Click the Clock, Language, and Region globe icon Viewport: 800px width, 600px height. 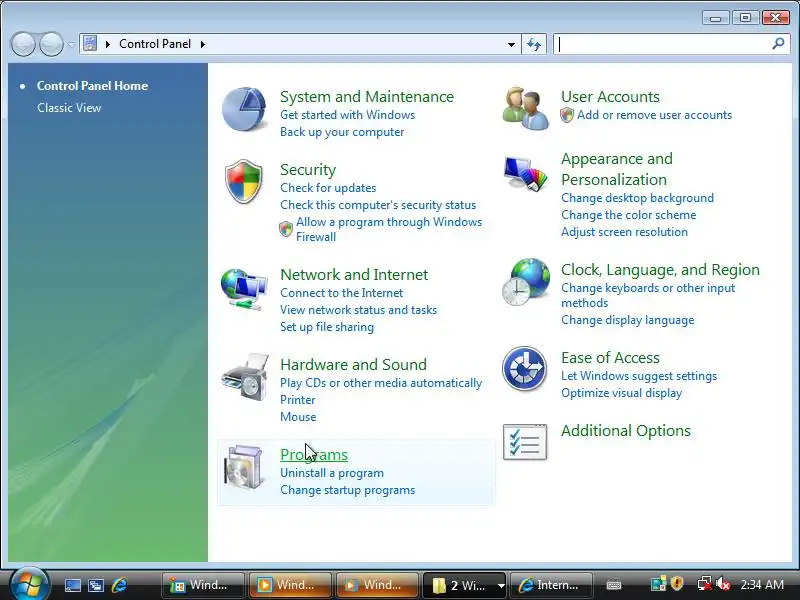point(526,282)
